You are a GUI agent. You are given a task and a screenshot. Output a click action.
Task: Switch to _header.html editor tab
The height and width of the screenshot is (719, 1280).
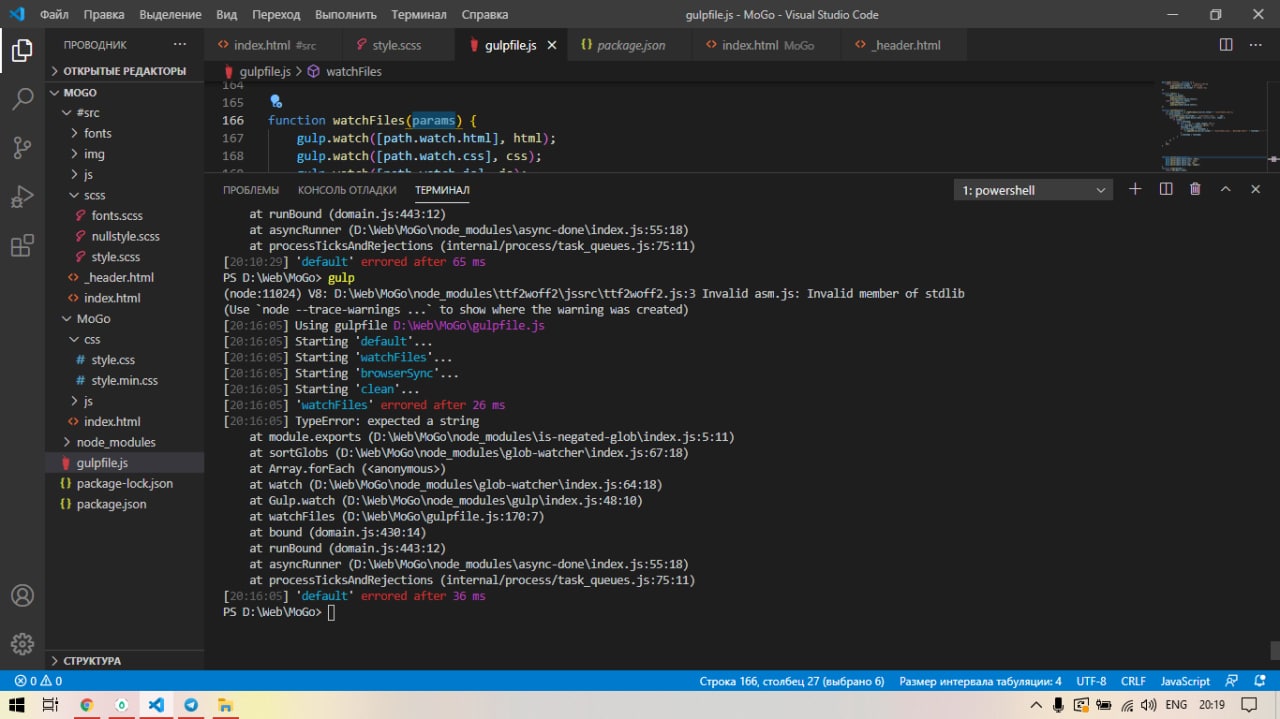(906, 46)
